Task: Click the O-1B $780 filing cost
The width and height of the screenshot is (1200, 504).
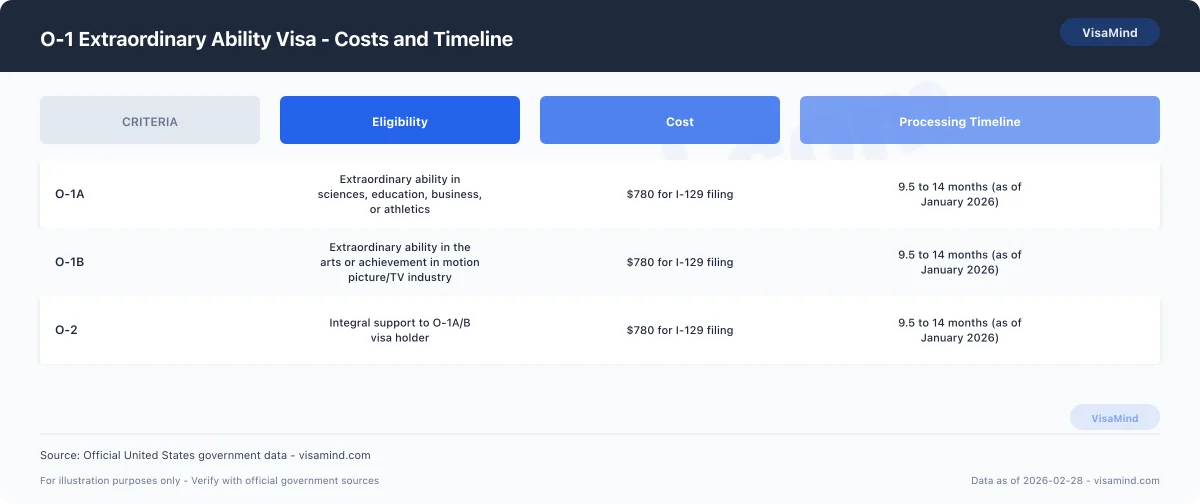Action: [680, 262]
